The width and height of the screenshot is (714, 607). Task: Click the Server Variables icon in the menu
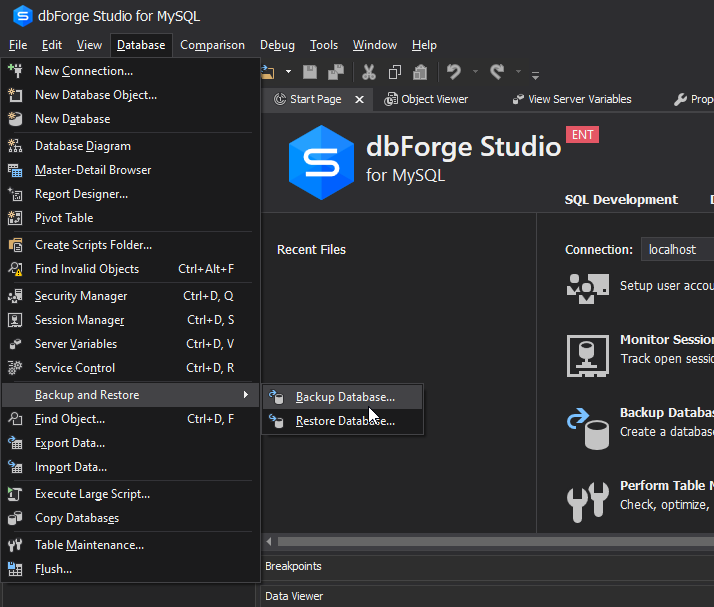[15, 344]
